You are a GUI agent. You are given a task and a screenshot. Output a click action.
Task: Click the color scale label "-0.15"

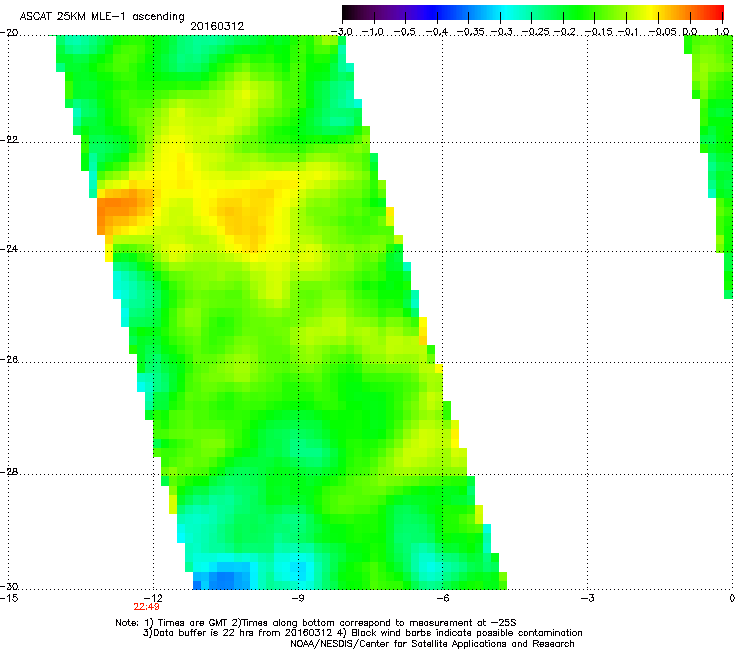(598, 32)
